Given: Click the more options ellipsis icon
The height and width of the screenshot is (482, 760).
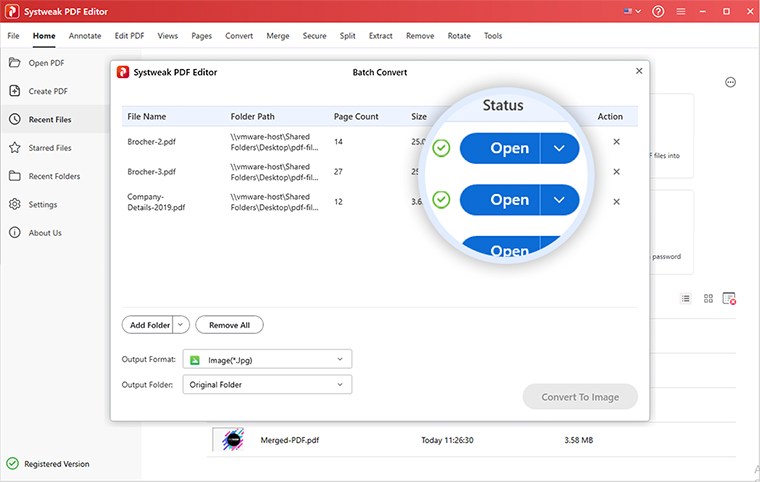Looking at the screenshot, I should (730, 82).
